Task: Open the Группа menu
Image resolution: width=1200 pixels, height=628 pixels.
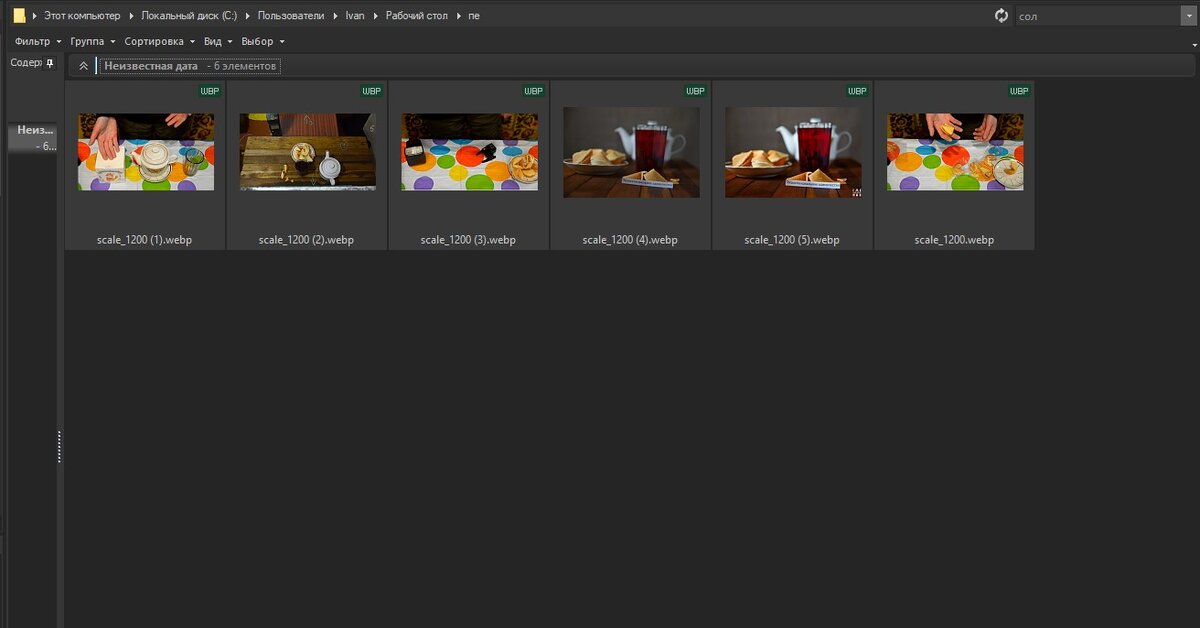Action: tap(93, 42)
